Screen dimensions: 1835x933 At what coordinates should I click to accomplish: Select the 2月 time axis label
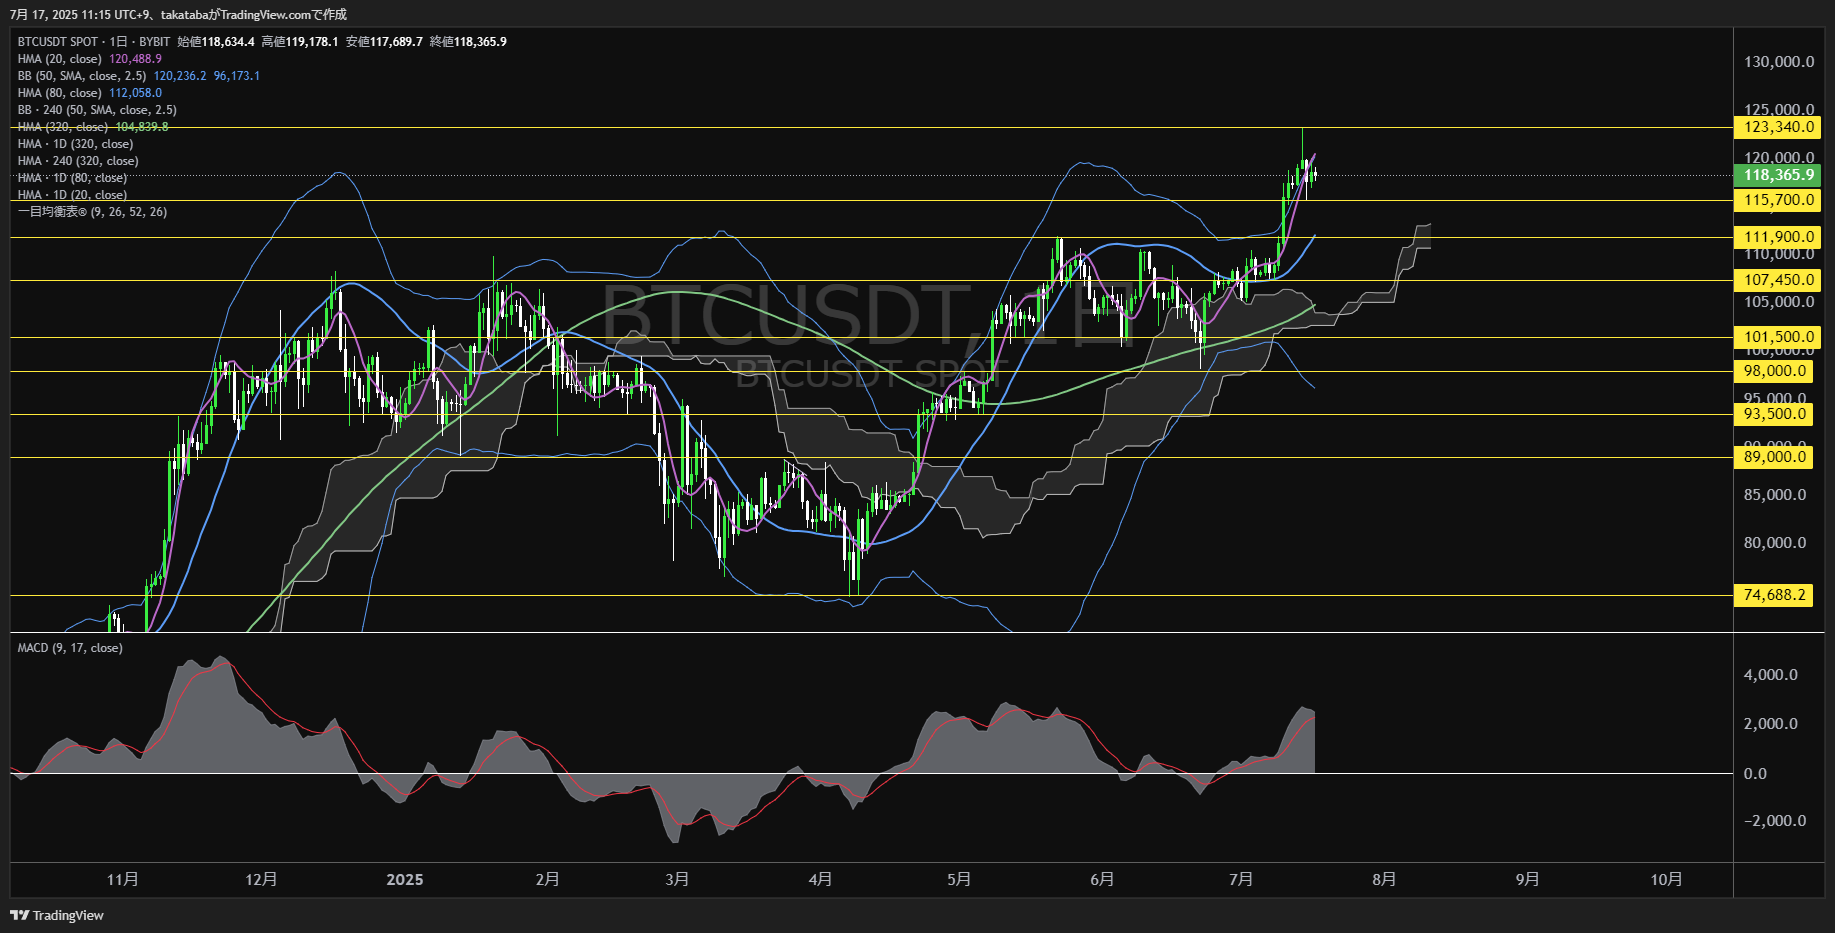547,879
